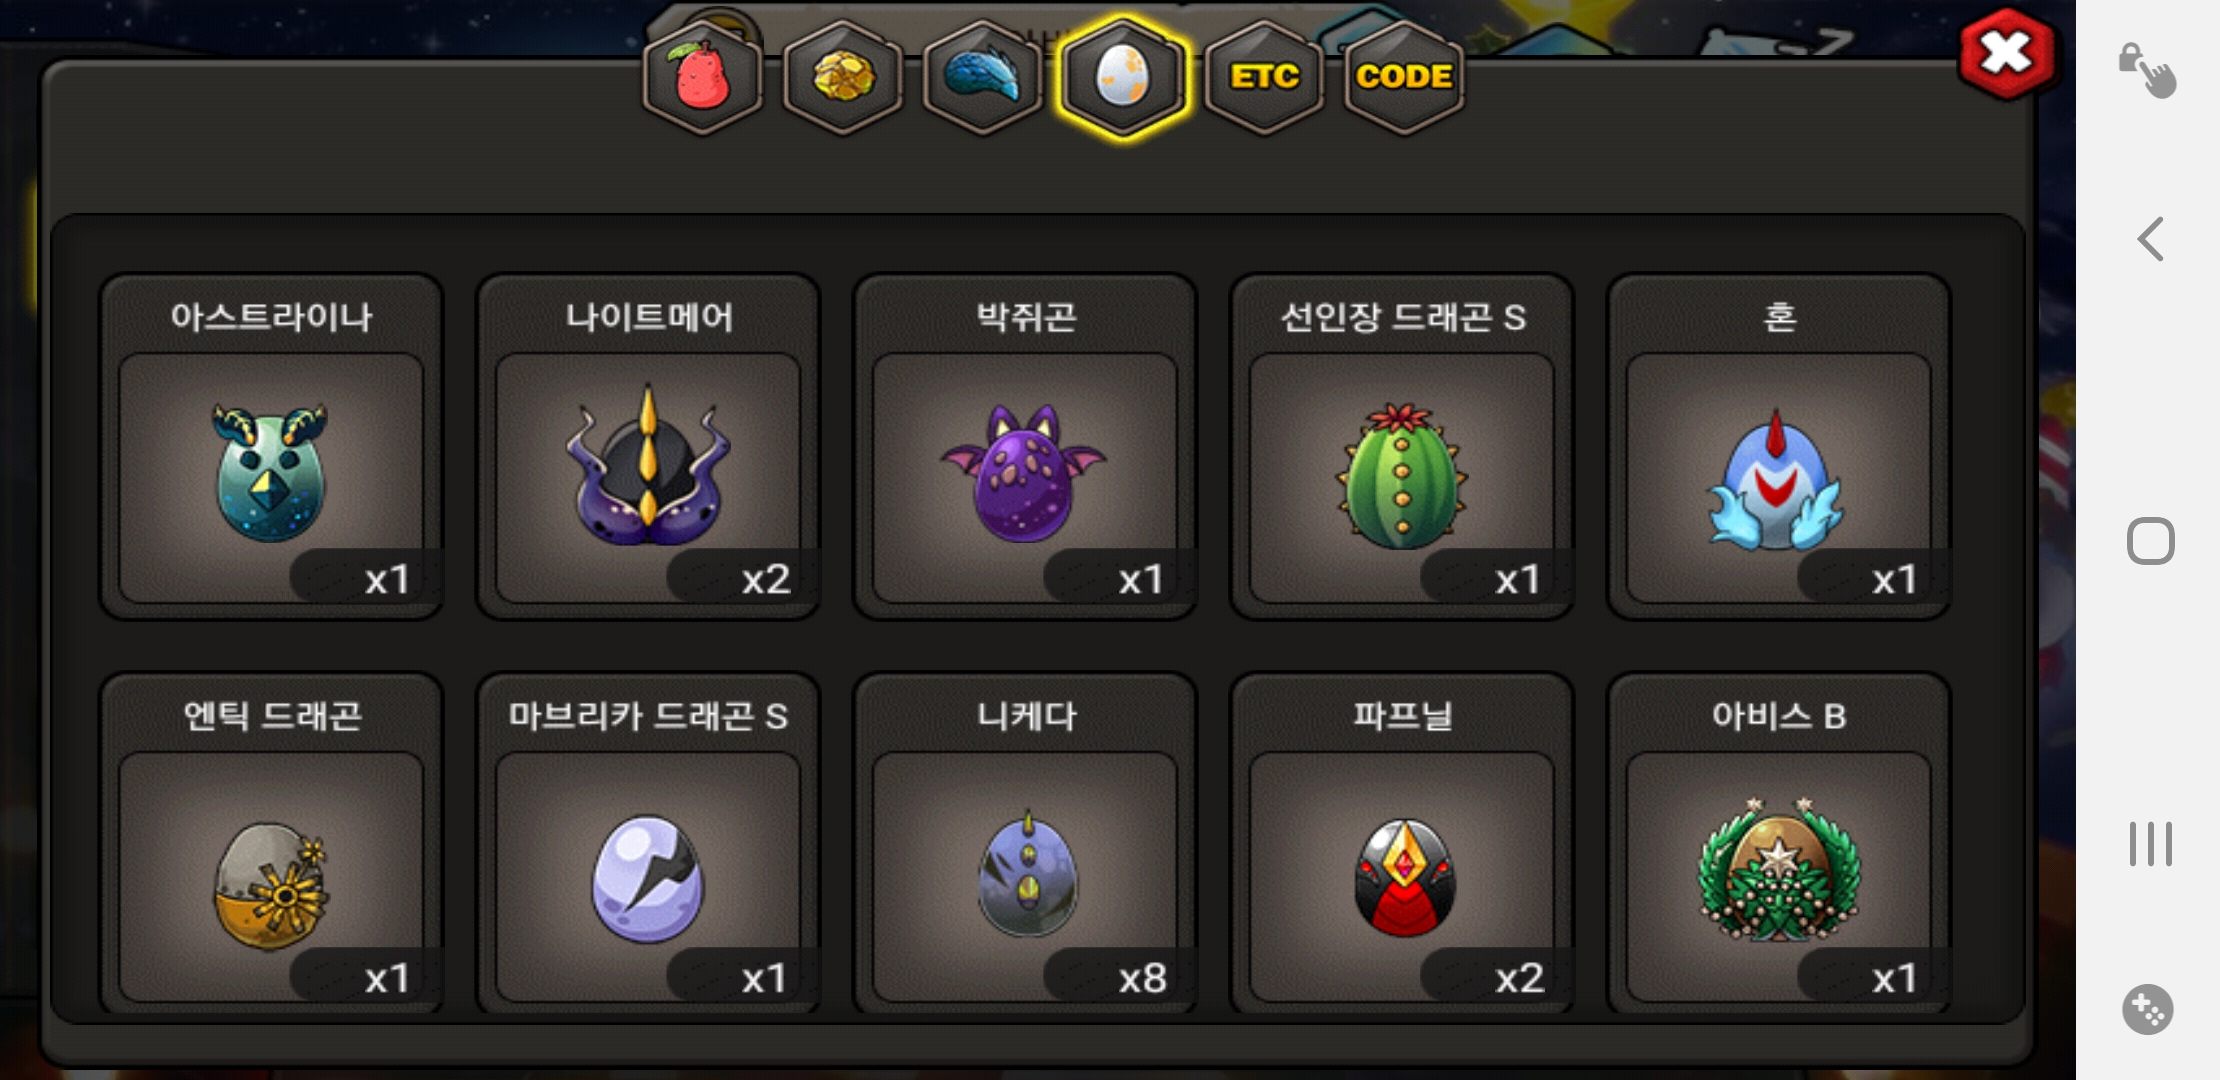2220x1080 pixels.
Task: Tap the Android back arrow
Action: [2150, 239]
